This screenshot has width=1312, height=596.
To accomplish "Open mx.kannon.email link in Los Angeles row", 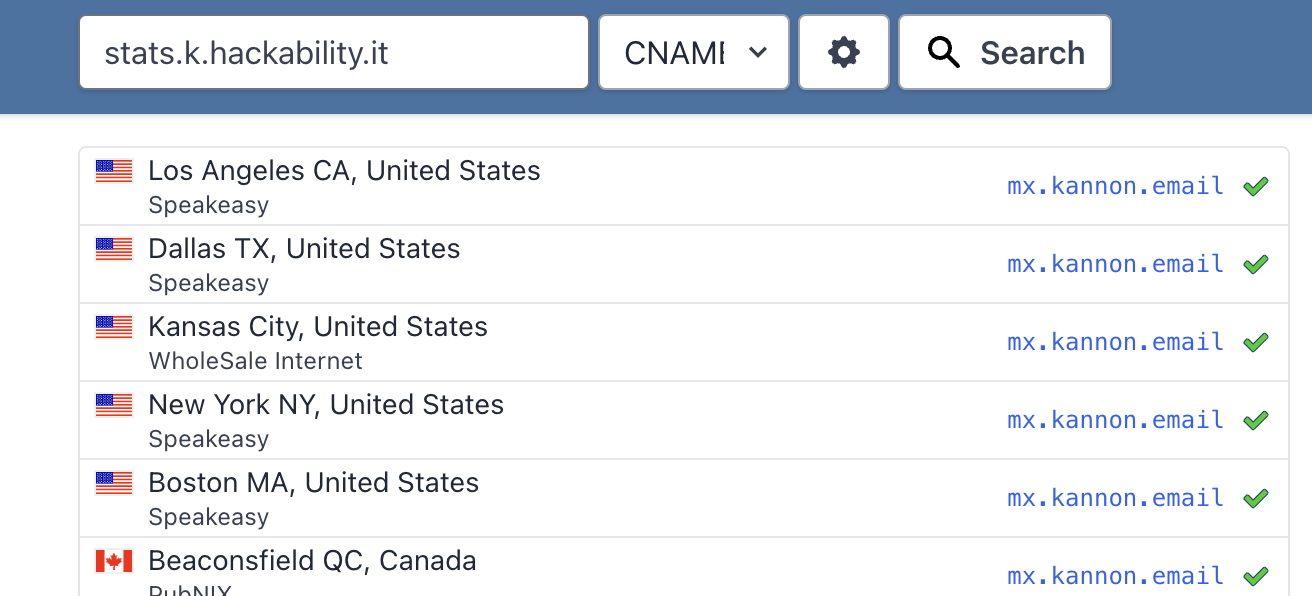I will coord(1115,186).
